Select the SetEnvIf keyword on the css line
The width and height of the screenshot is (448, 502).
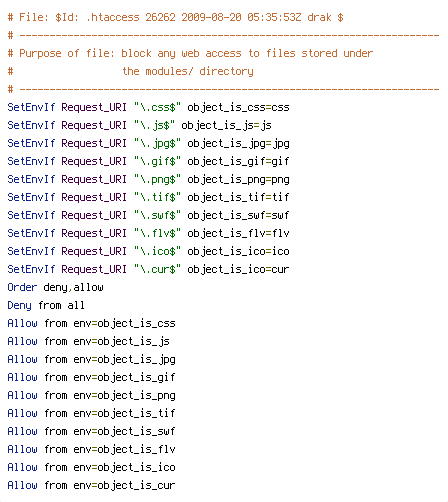point(31,107)
